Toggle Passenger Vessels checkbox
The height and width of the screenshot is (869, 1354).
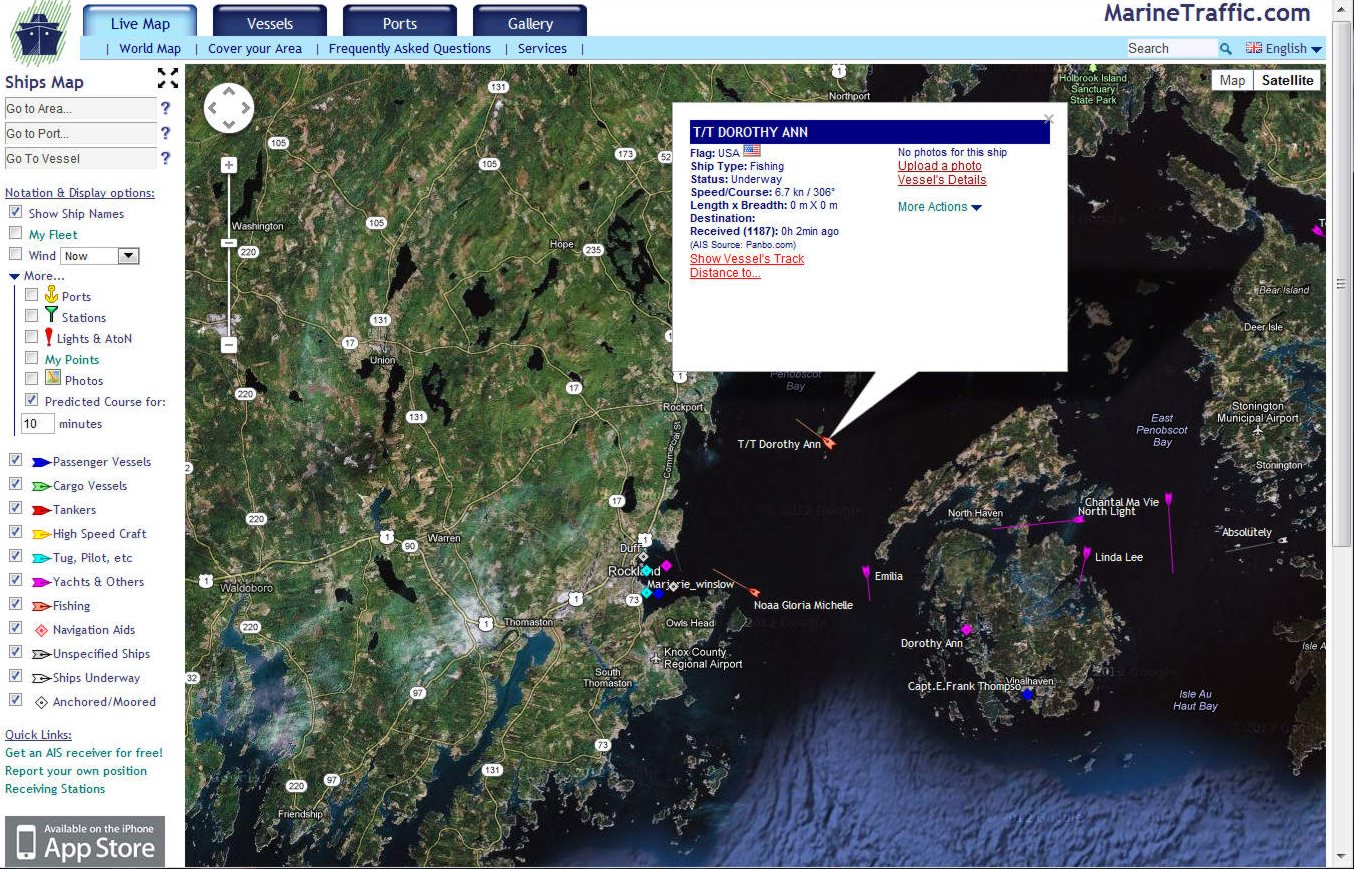pos(16,460)
